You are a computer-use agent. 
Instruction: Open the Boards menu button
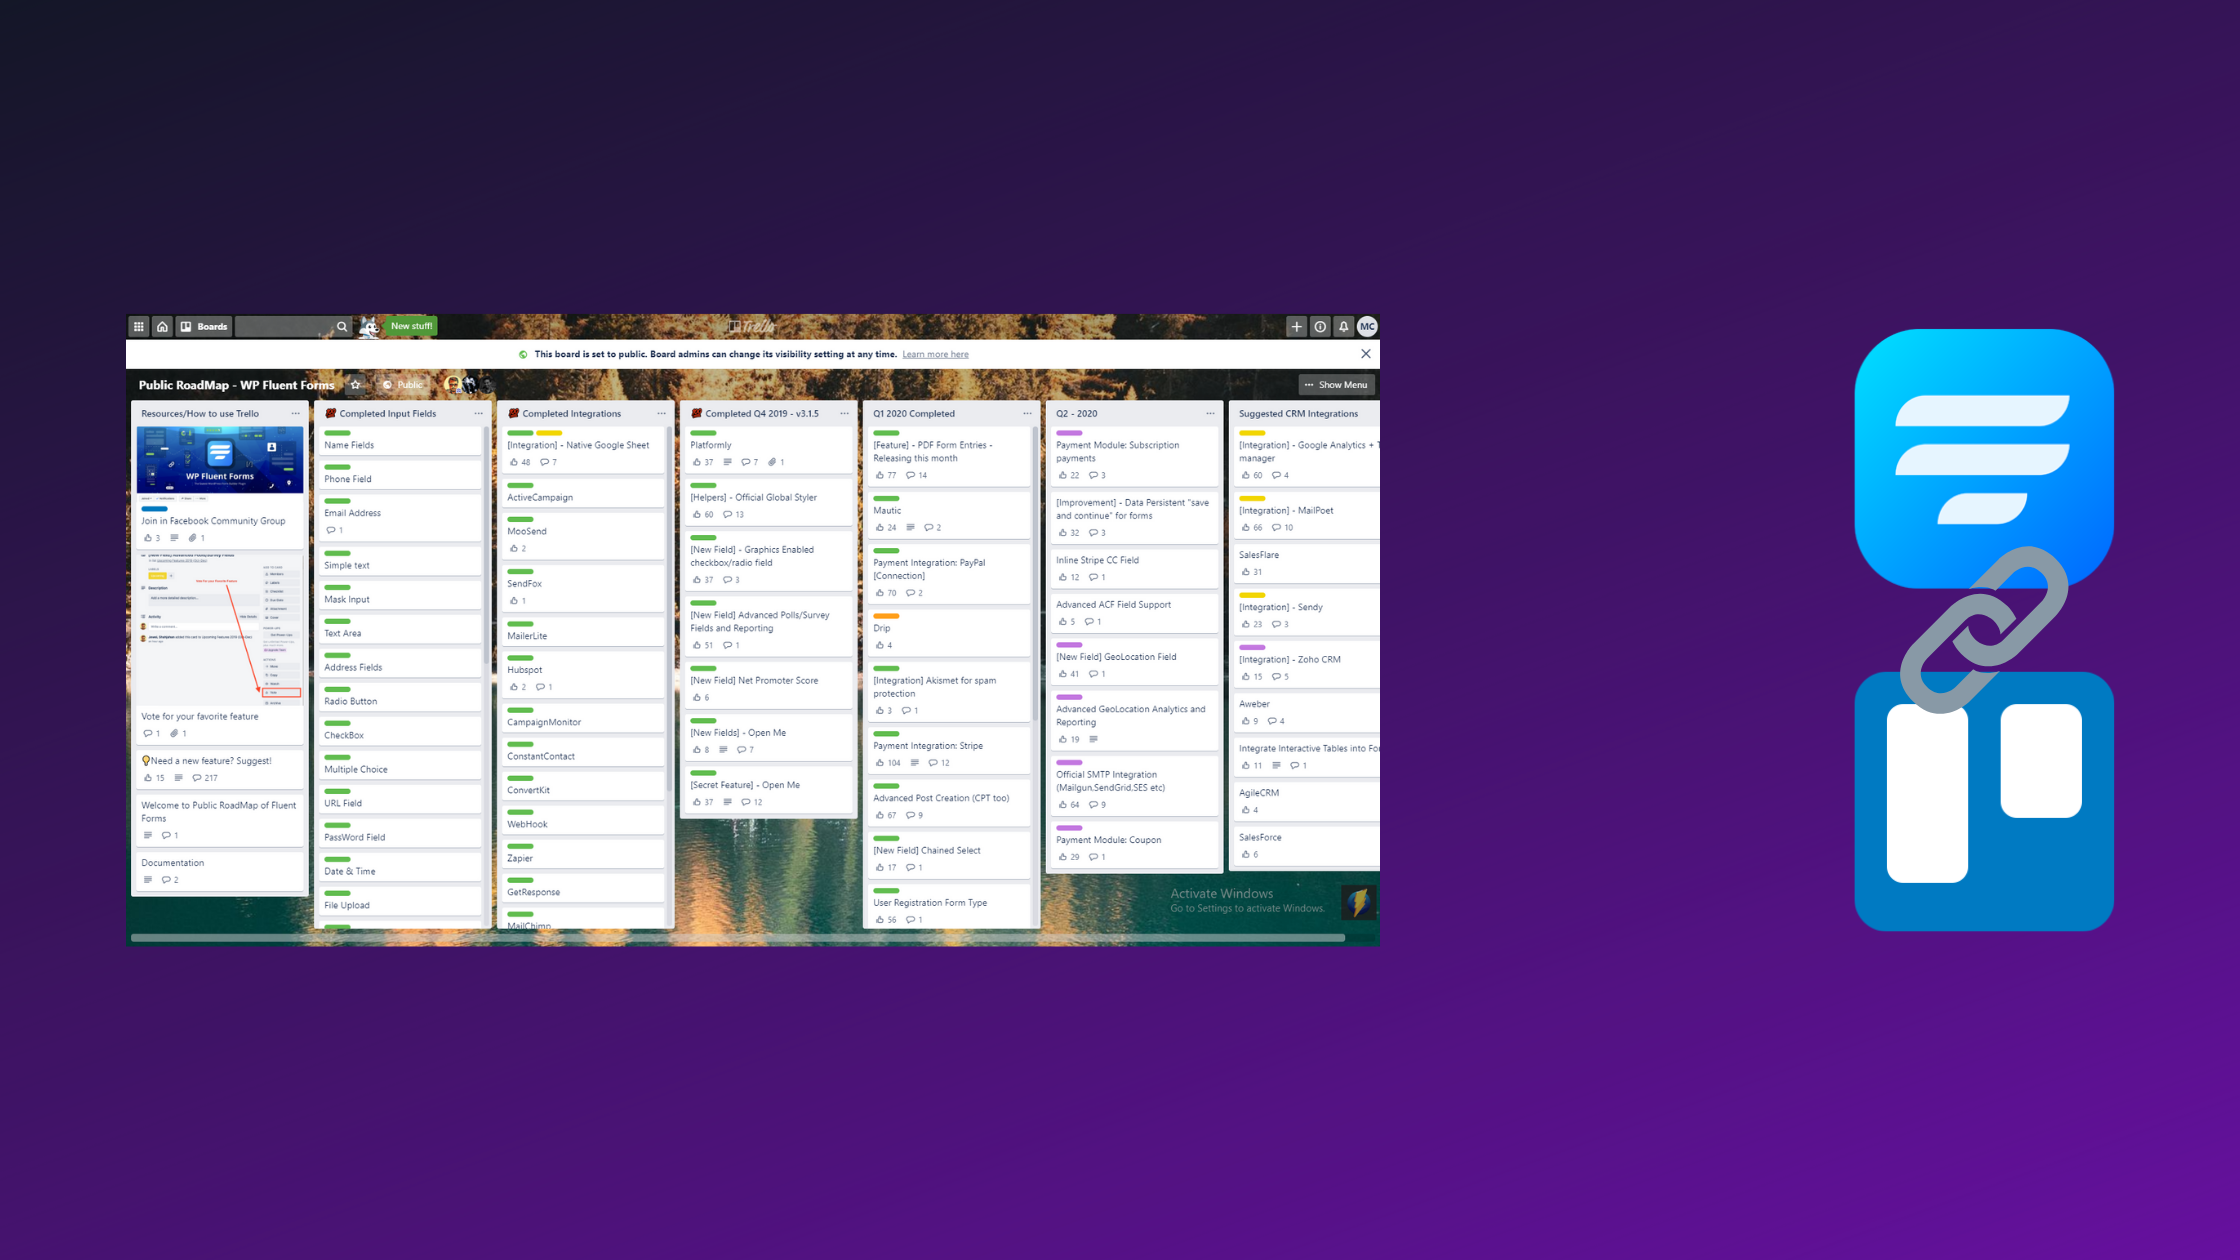click(204, 327)
